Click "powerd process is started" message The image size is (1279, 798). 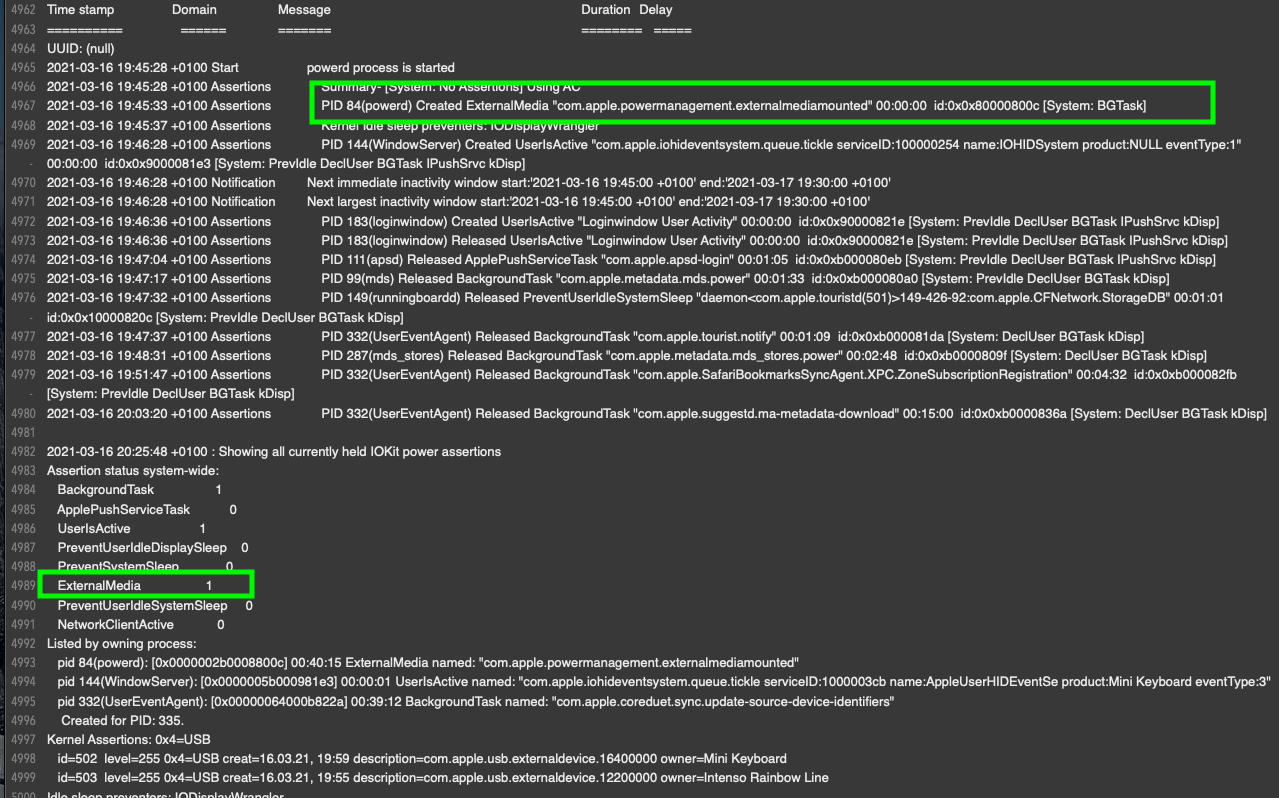click(381, 68)
